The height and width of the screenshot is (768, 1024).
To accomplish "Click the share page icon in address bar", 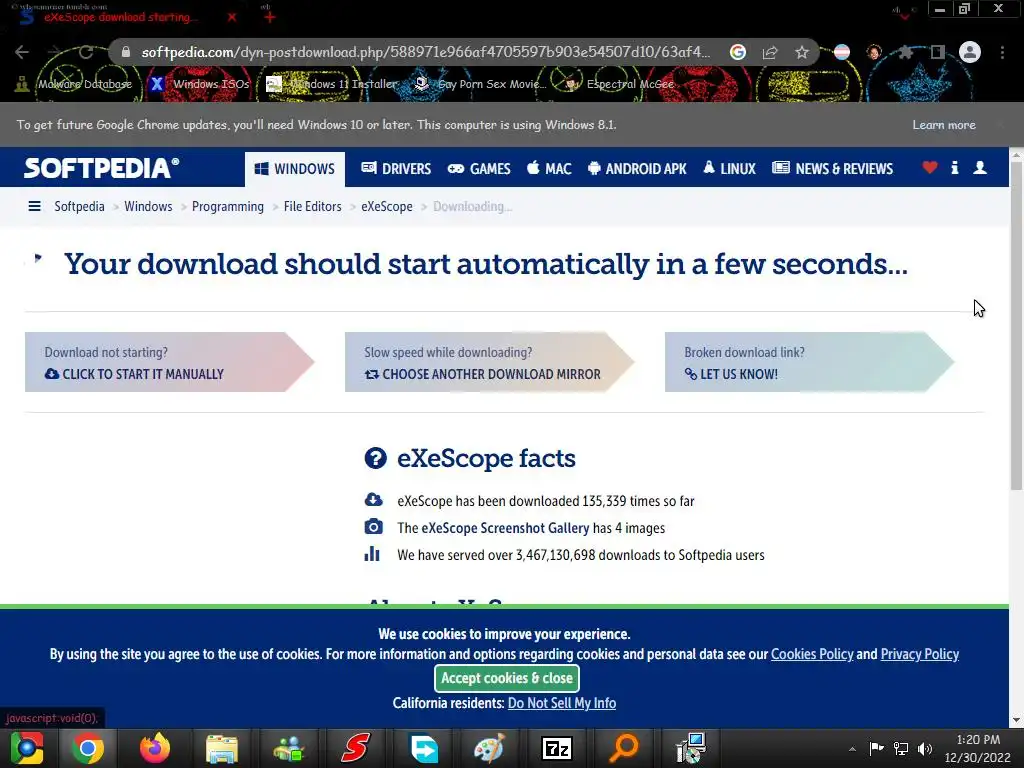I will (x=770, y=52).
